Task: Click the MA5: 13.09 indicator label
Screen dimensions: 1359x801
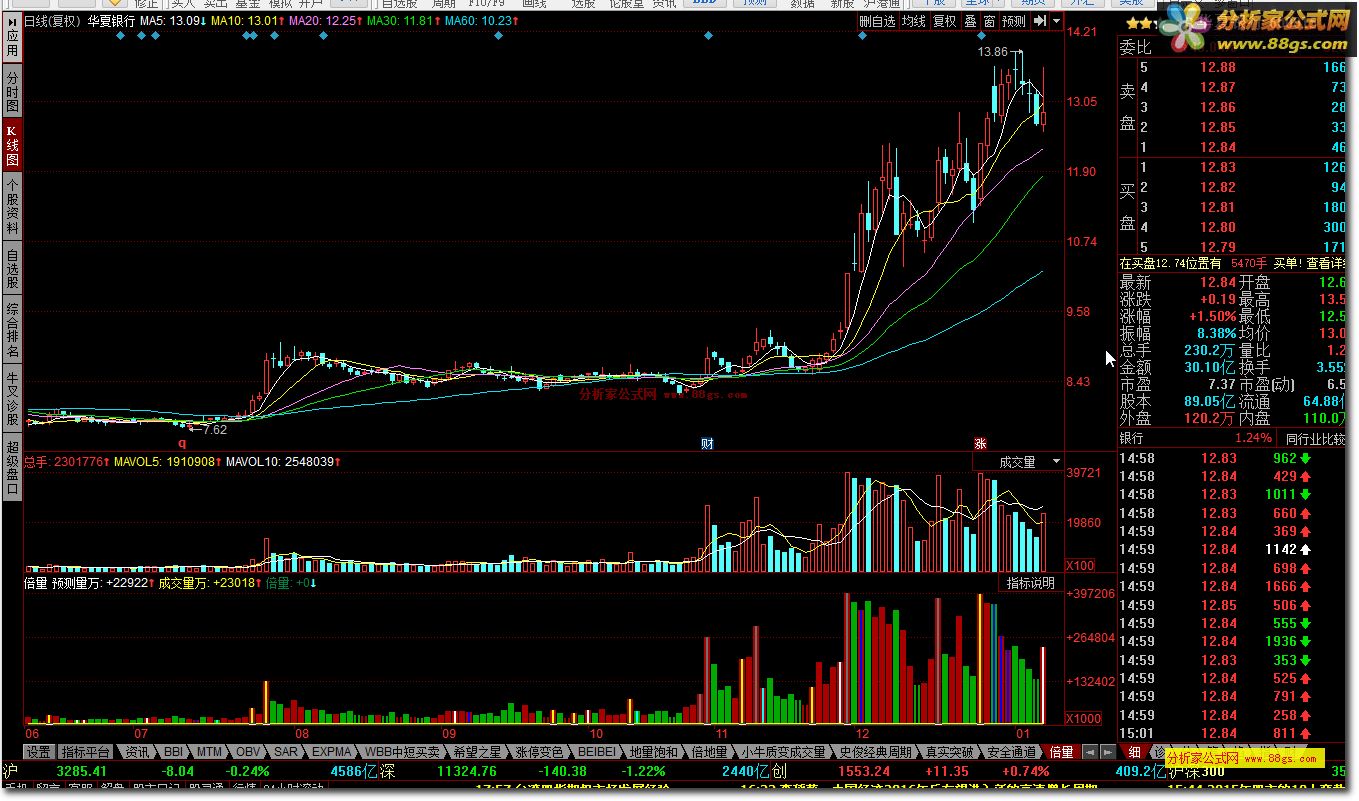Action: tap(173, 20)
